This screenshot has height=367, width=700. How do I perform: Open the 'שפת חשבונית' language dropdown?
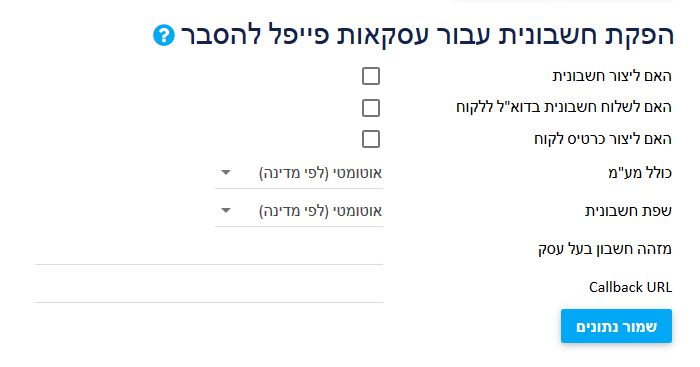(x=299, y=211)
